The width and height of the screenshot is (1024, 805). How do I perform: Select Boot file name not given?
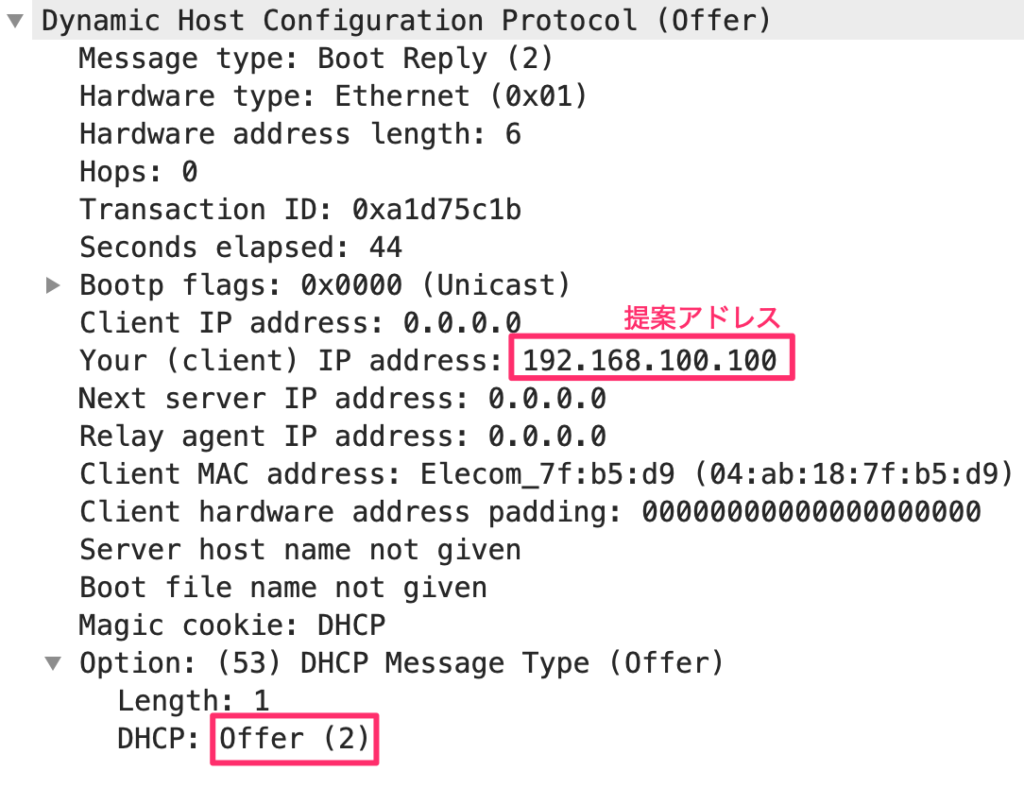[x=283, y=588]
